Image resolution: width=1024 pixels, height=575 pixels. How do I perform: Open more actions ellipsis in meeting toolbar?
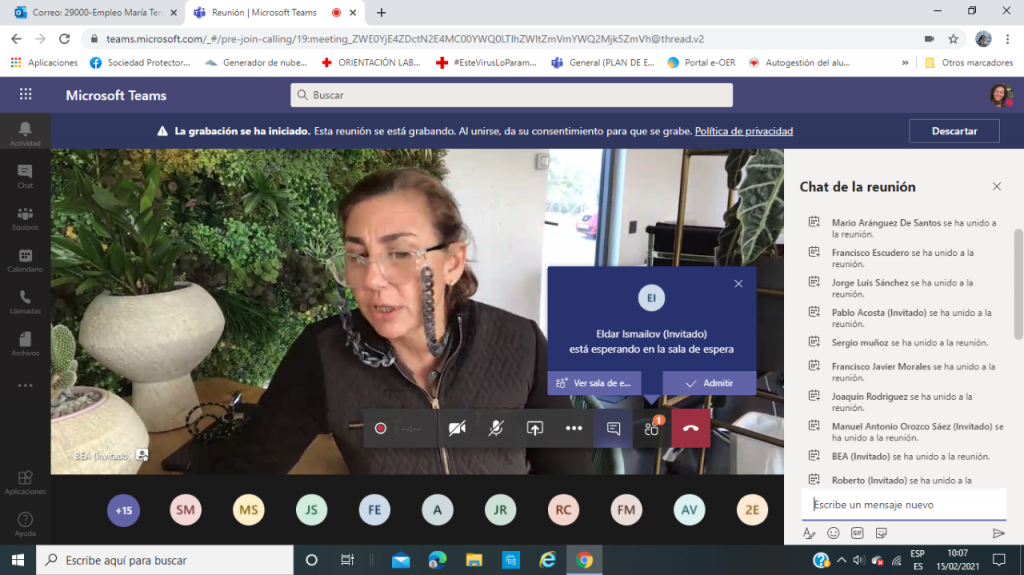[574, 428]
